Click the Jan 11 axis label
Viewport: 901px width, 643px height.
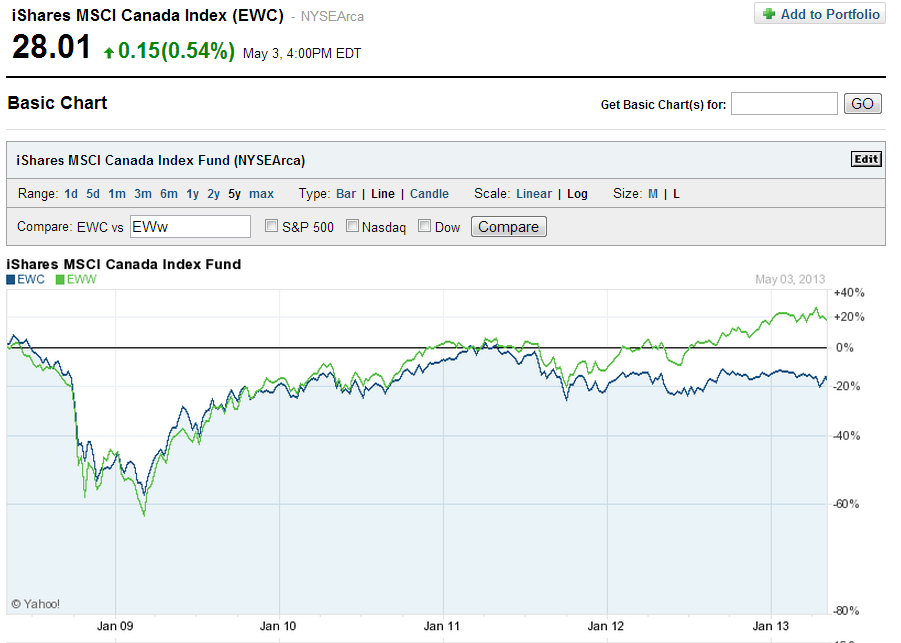(442, 626)
